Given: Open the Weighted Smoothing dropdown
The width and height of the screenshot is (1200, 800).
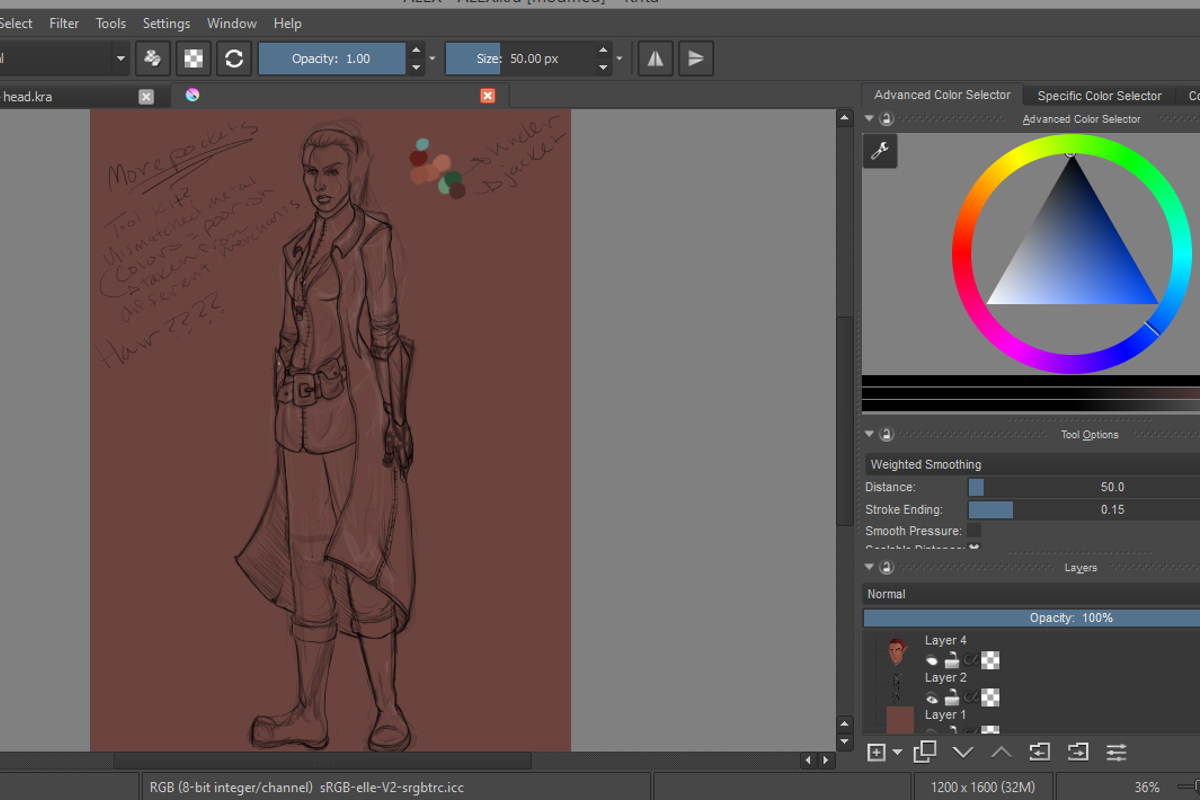Looking at the screenshot, I should [1030, 464].
